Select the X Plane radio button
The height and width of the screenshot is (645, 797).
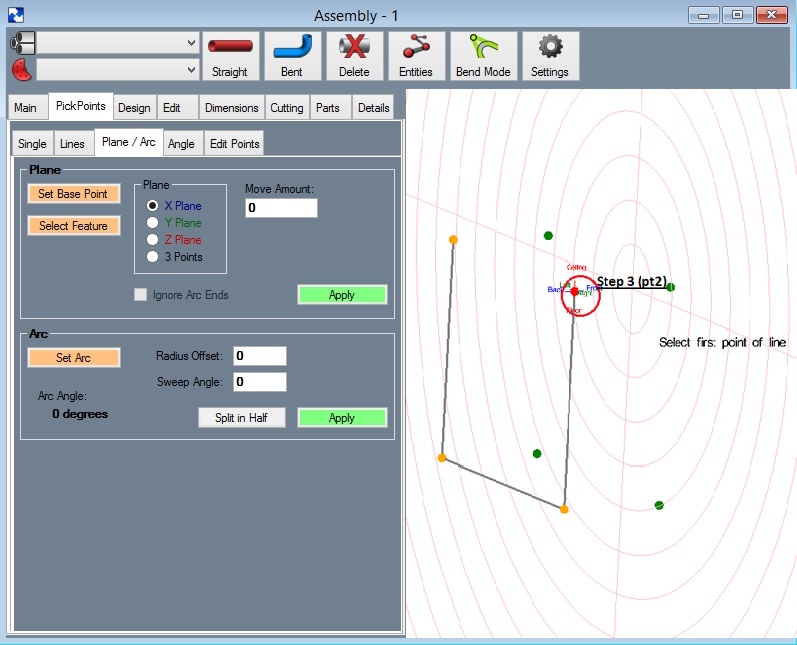click(x=153, y=206)
